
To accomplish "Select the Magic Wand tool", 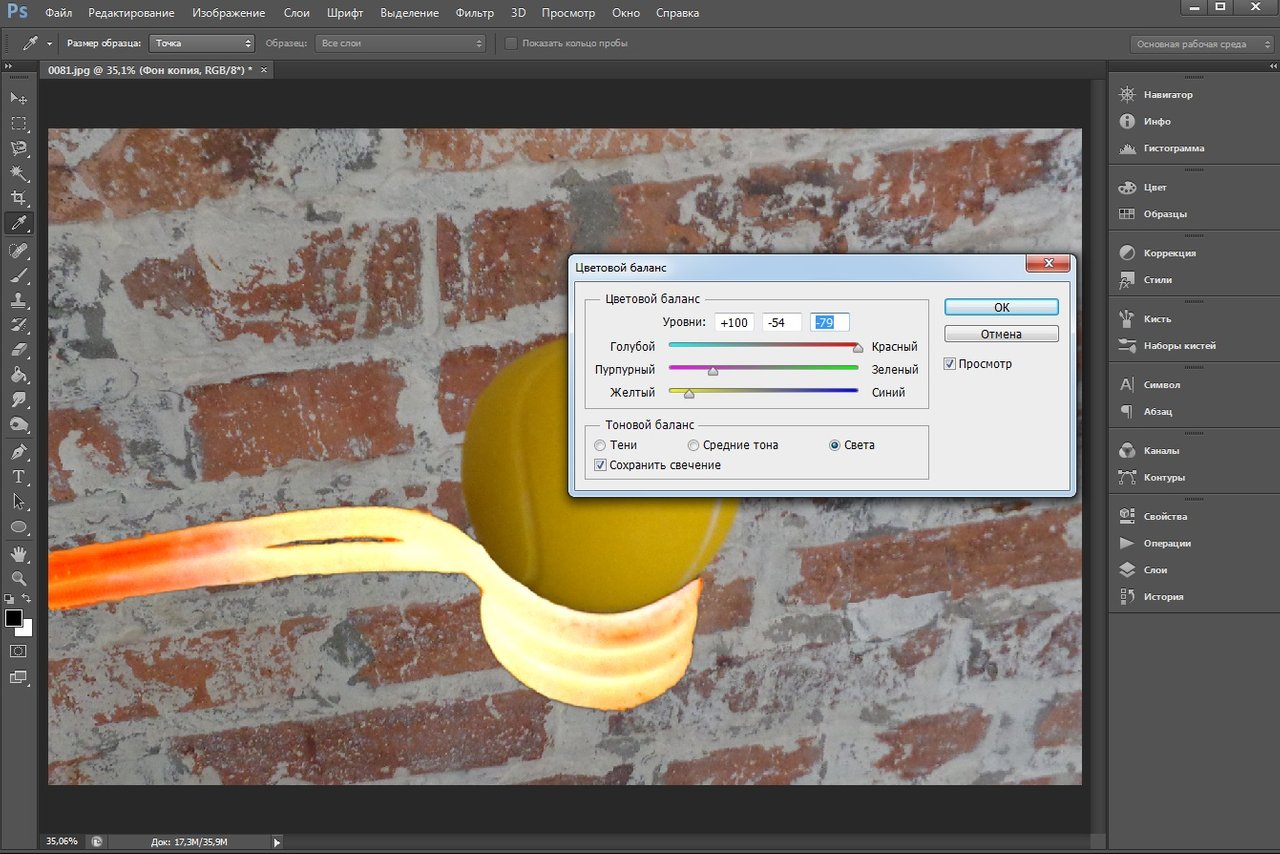I will [19, 174].
